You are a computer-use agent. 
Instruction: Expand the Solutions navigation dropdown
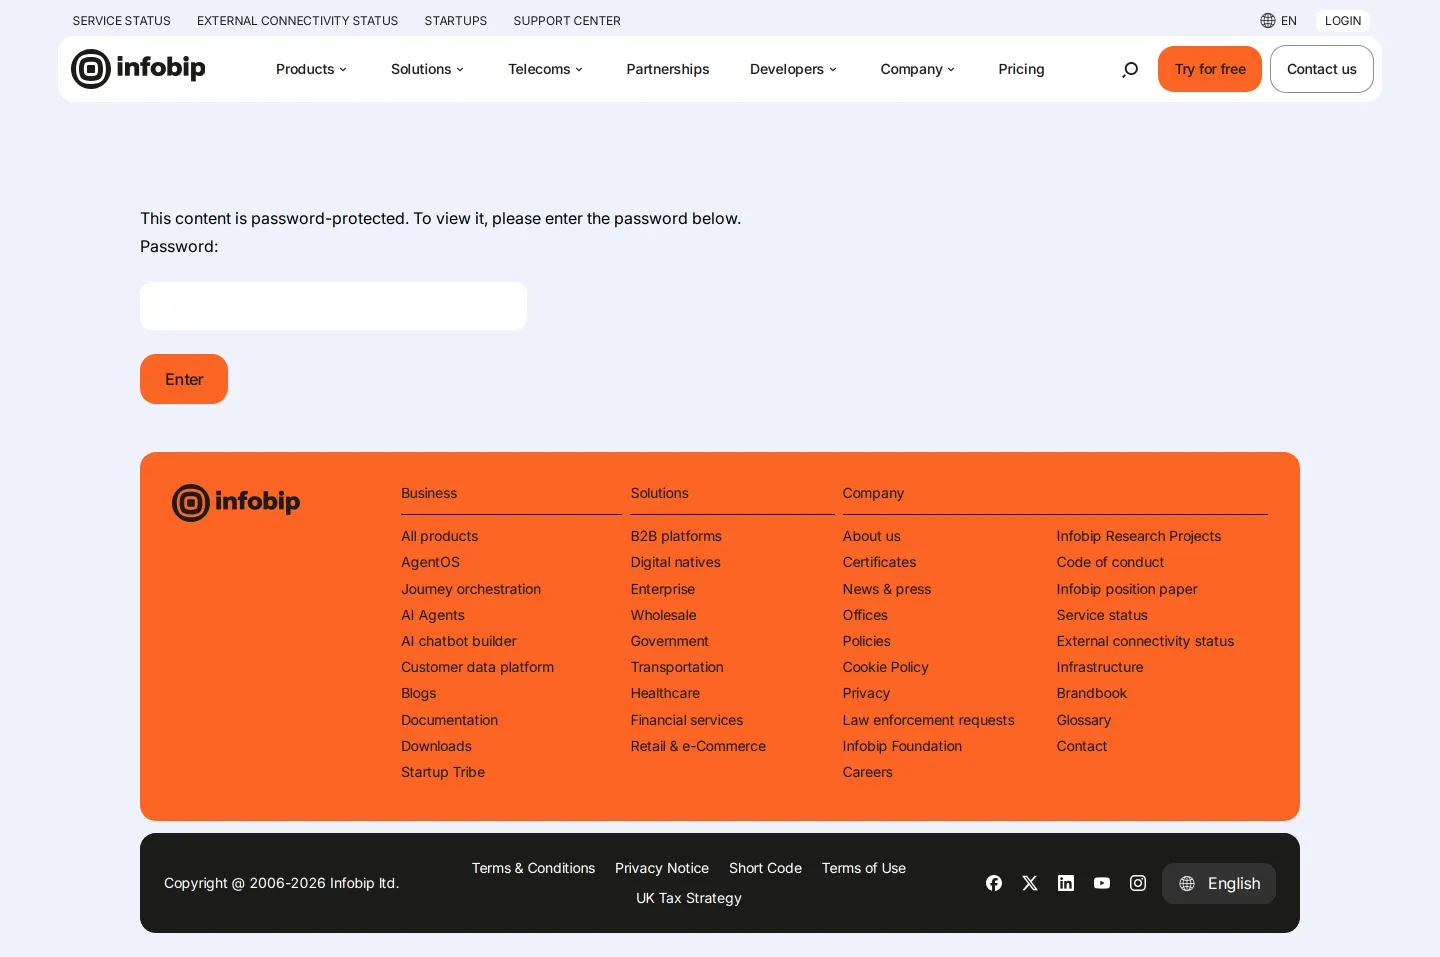point(427,69)
